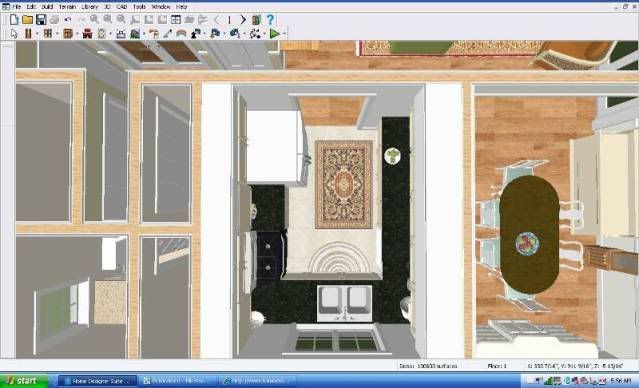Open the Library menu
Image resolution: width=639 pixels, height=388 pixels.
pos(89,7)
